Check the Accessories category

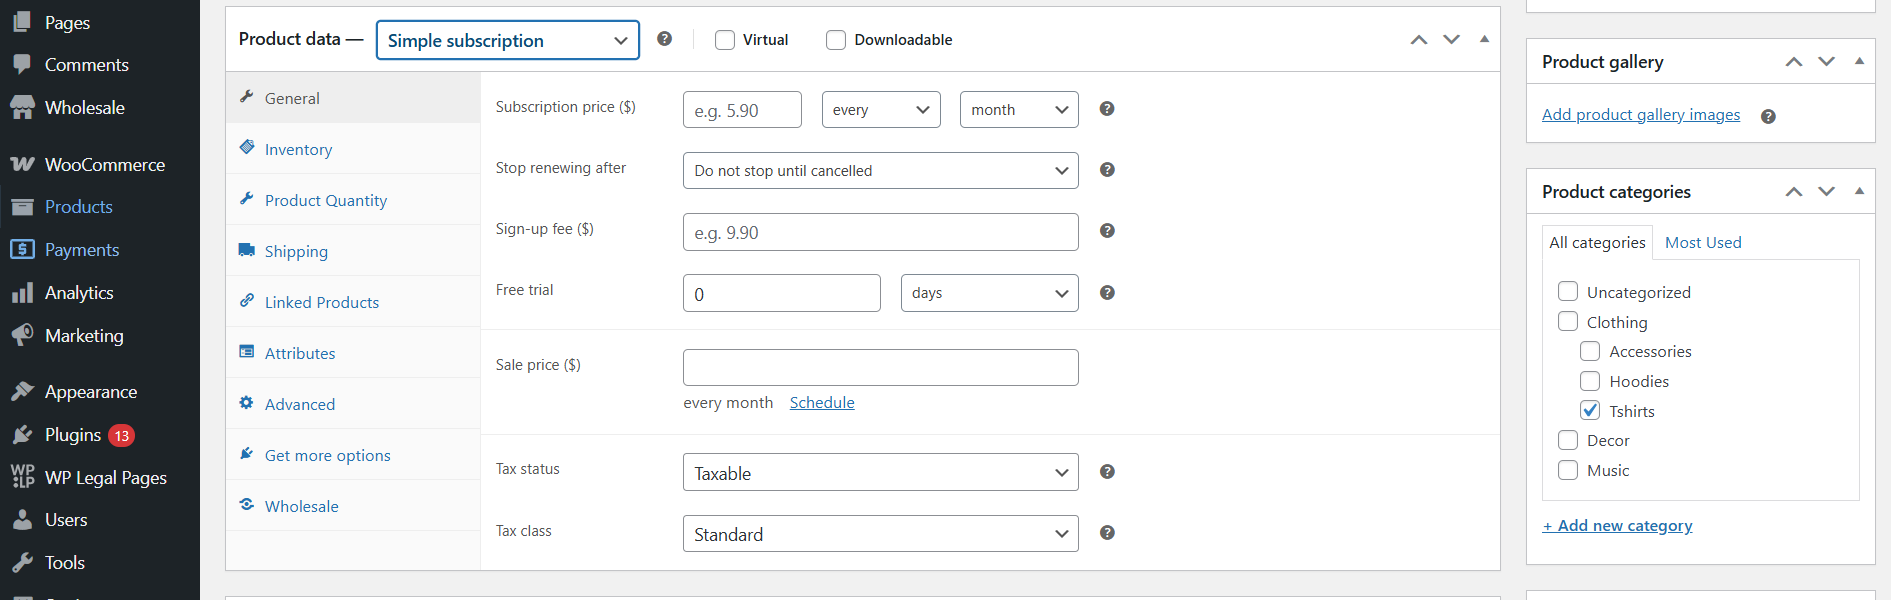(x=1590, y=351)
